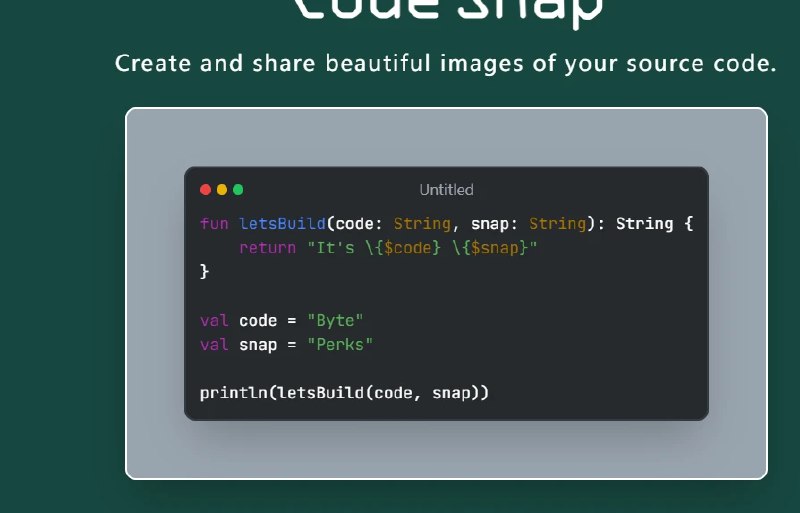Click the return "It's \{$code} \{$snap}" line
Image resolution: width=800 pixels, height=513 pixels.
click(388, 248)
